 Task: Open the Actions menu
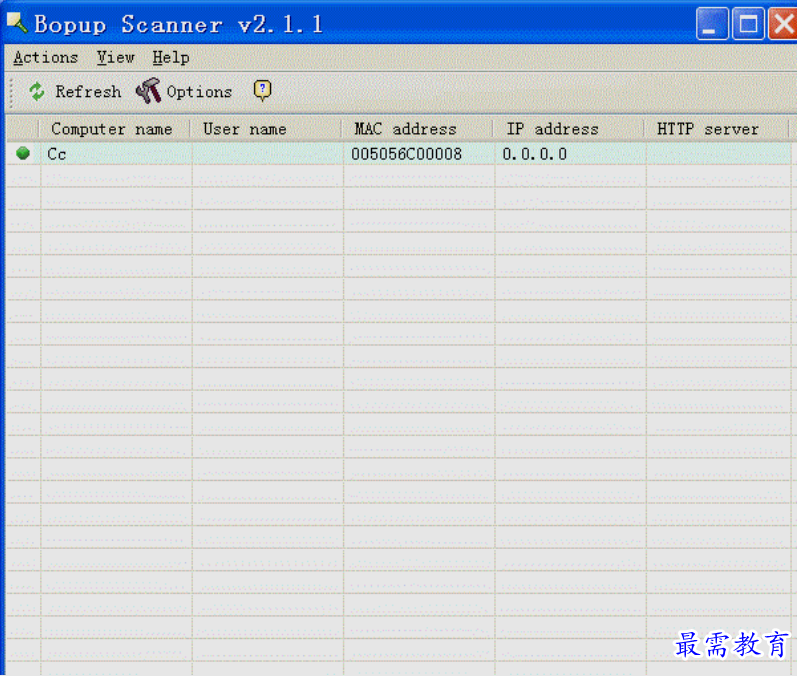(46, 57)
